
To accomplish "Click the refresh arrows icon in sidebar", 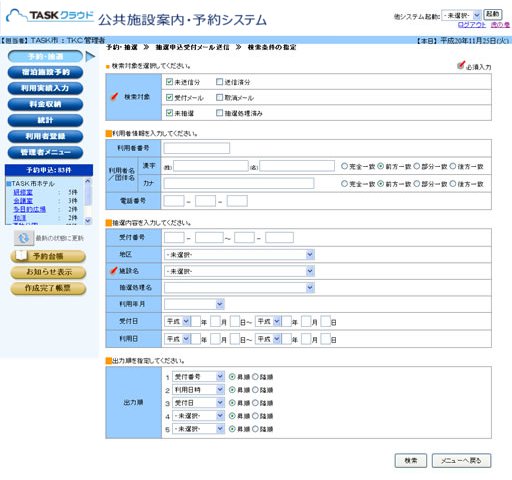I will pos(24,238).
